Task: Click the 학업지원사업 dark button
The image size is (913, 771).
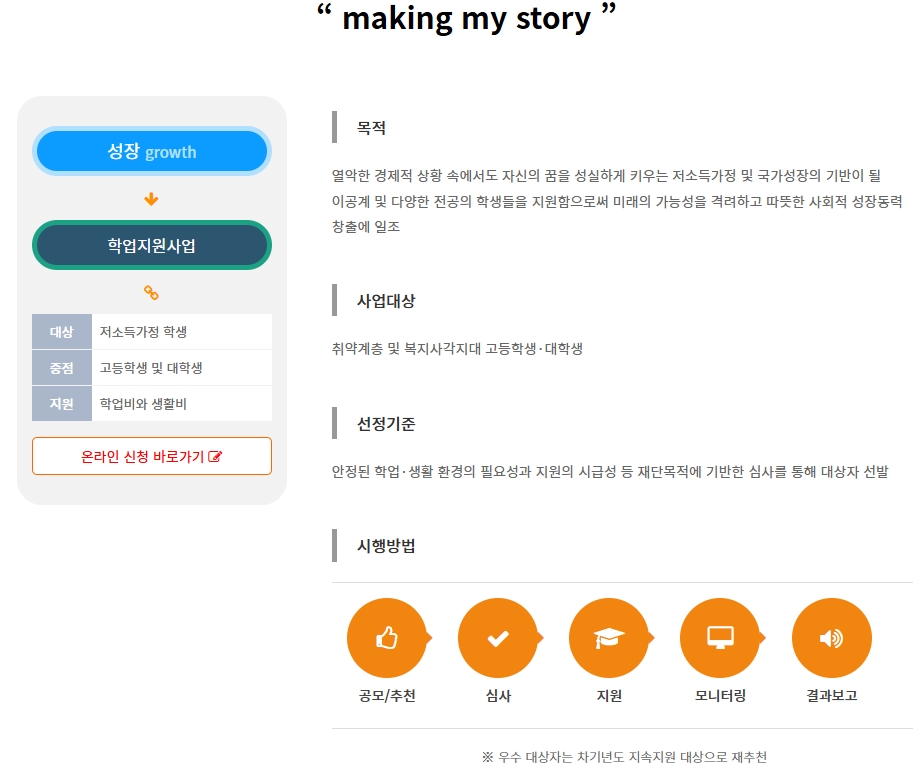Action: tap(152, 244)
